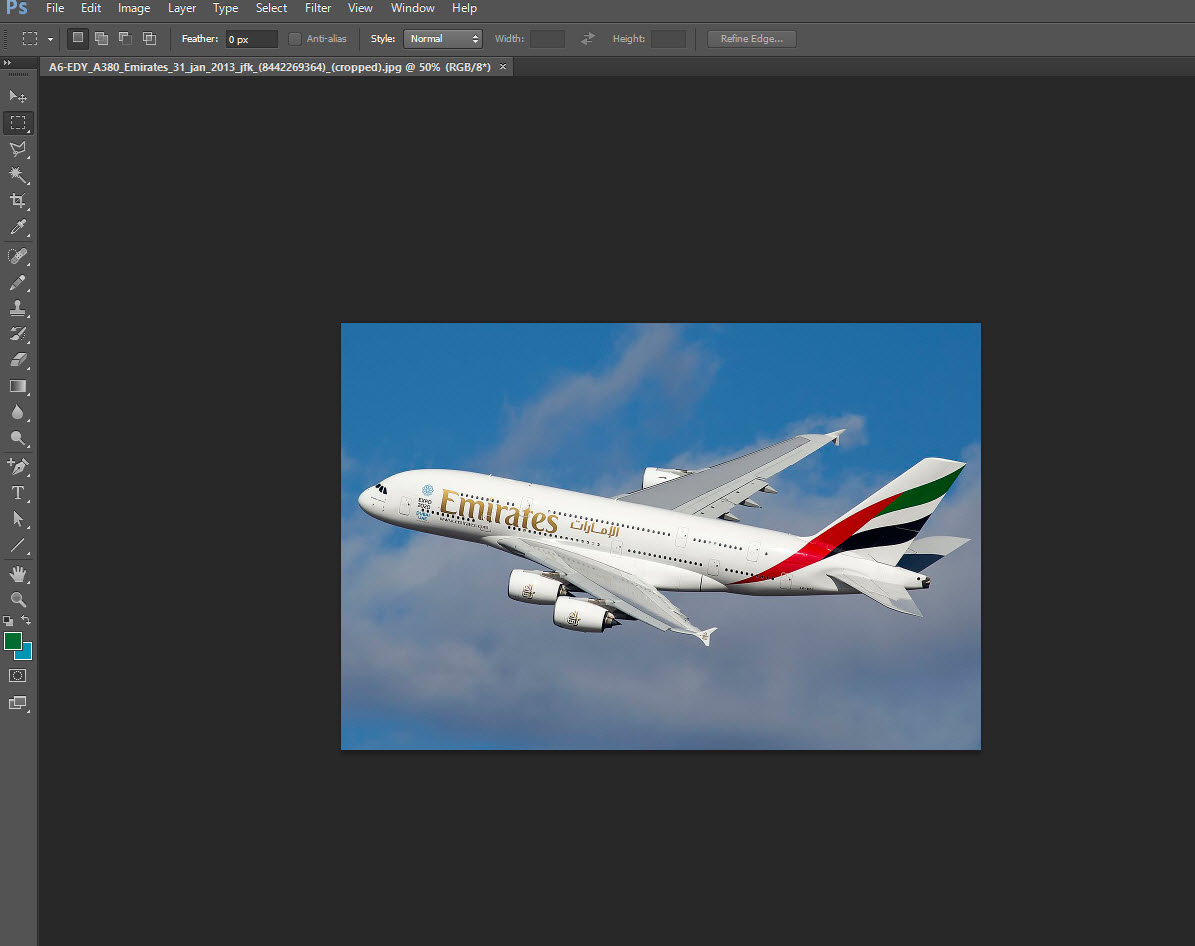Select the Clone Stamp tool
Image resolution: width=1195 pixels, height=946 pixels.
18,308
